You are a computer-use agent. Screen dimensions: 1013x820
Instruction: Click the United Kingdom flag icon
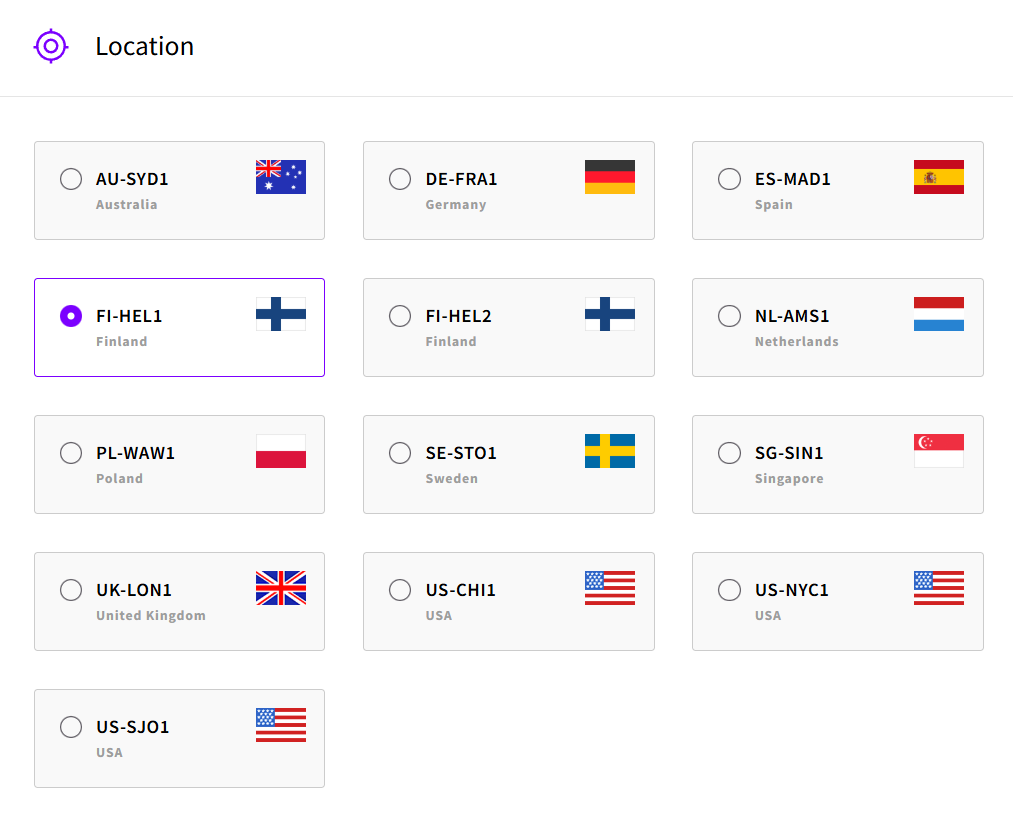(x=281, y=588)
